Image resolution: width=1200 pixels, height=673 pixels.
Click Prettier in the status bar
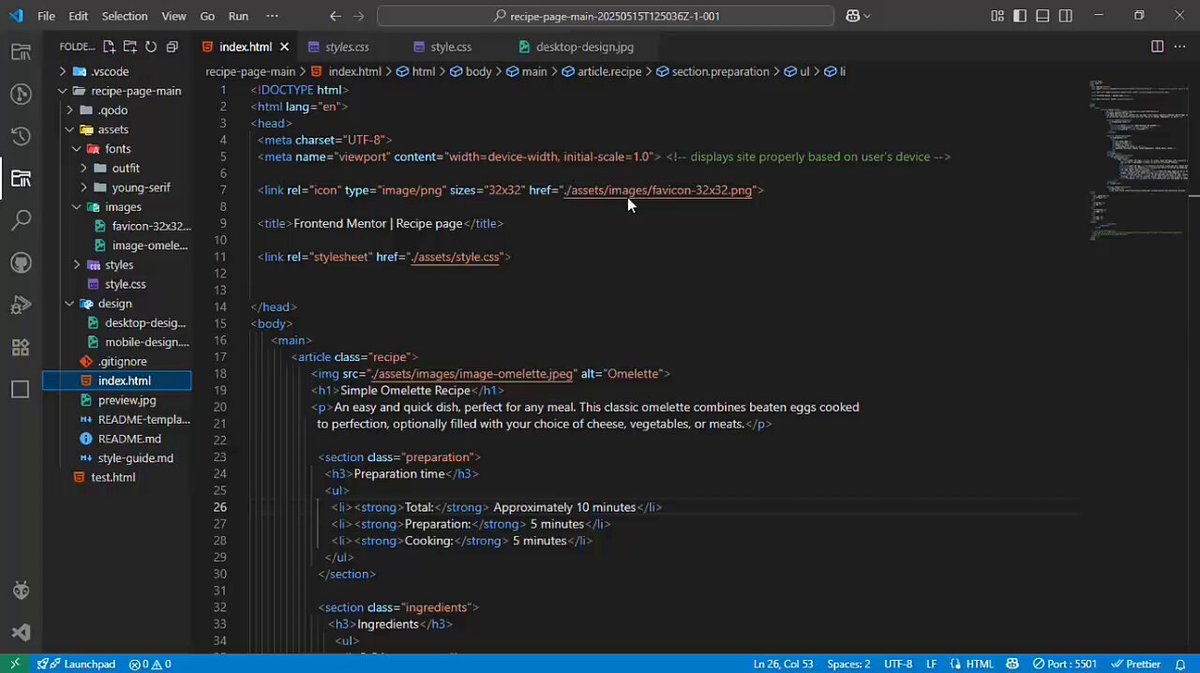pos(1135,664)
